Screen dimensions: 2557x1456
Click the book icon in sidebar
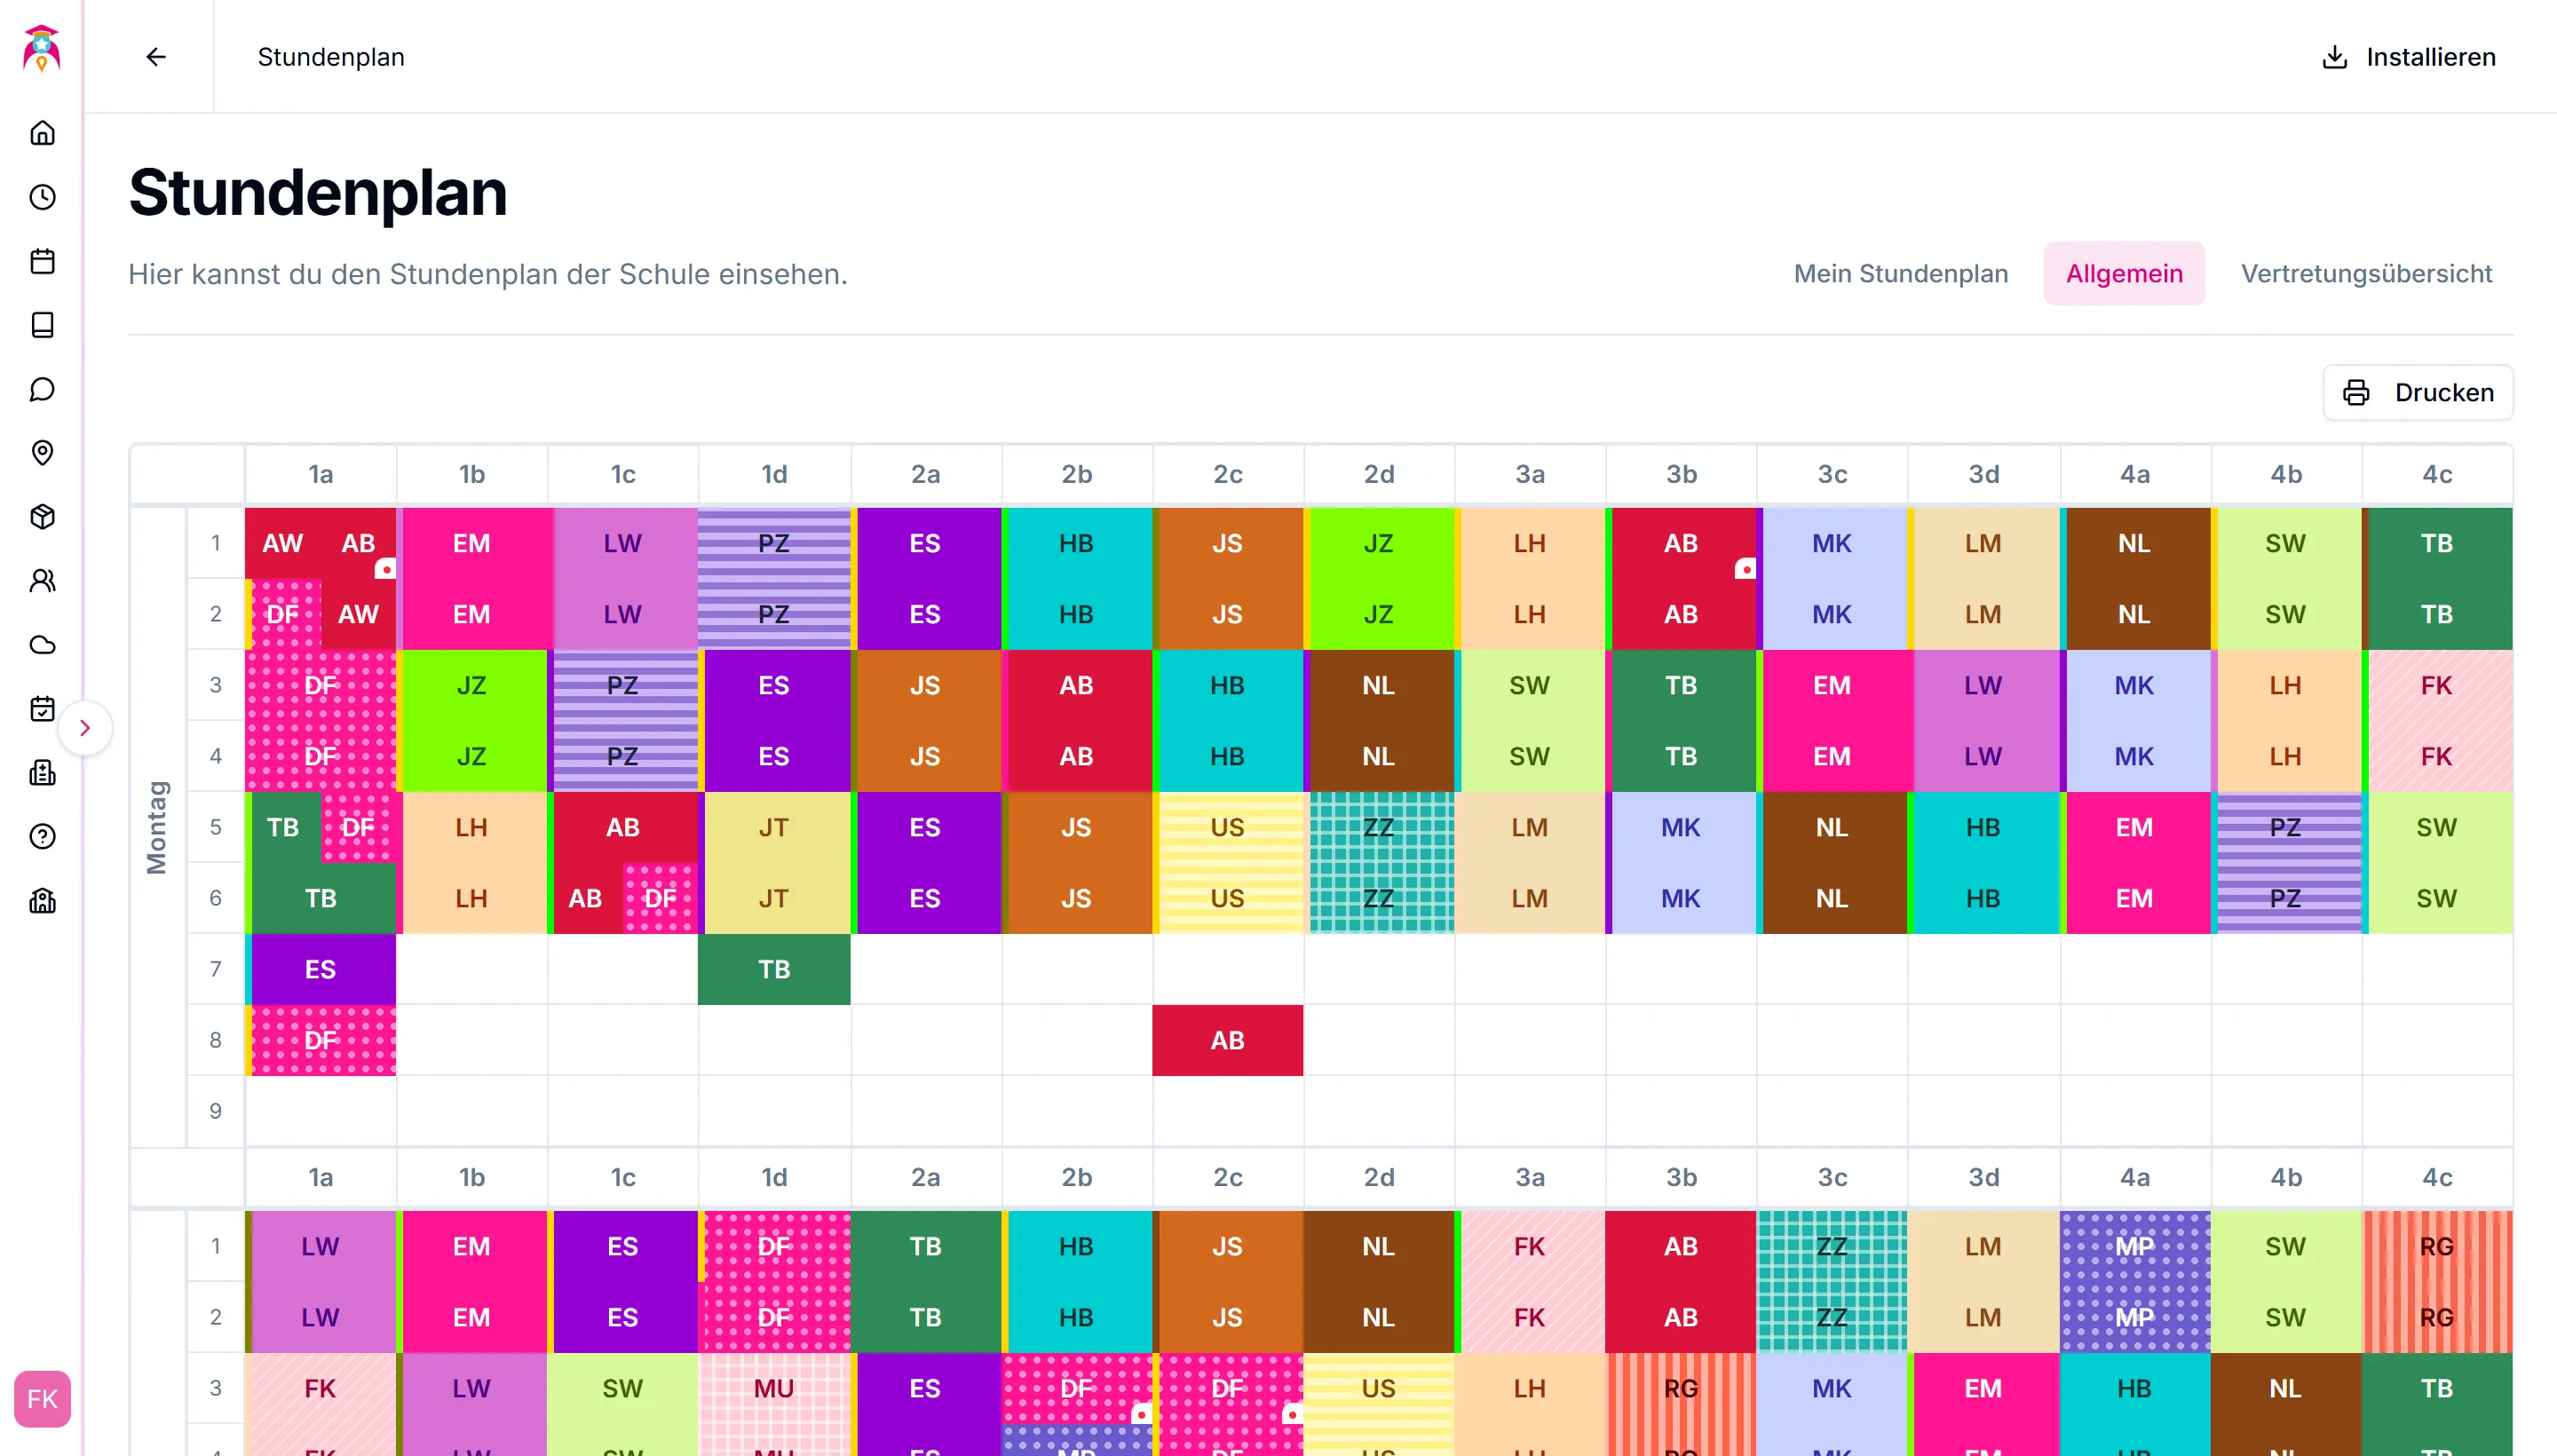[42, 325]
